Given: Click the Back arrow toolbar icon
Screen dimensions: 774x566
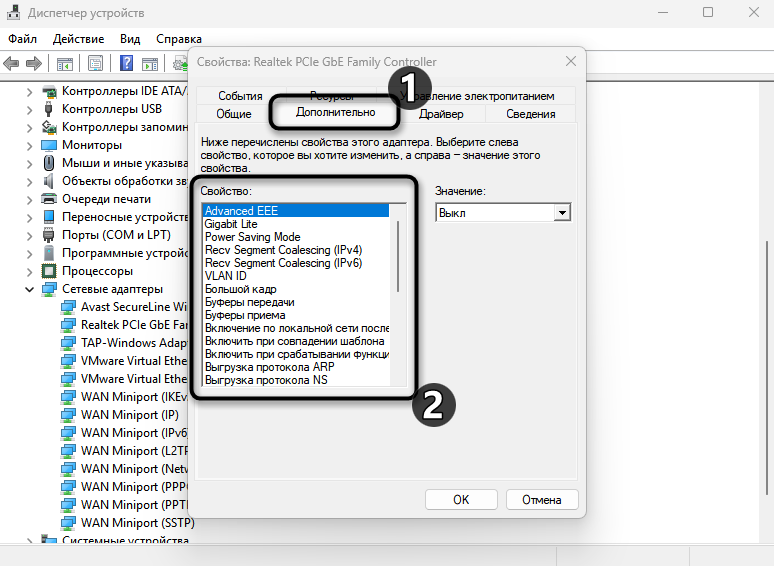Looking at the screenshot, I should click(x=12, y=64).
